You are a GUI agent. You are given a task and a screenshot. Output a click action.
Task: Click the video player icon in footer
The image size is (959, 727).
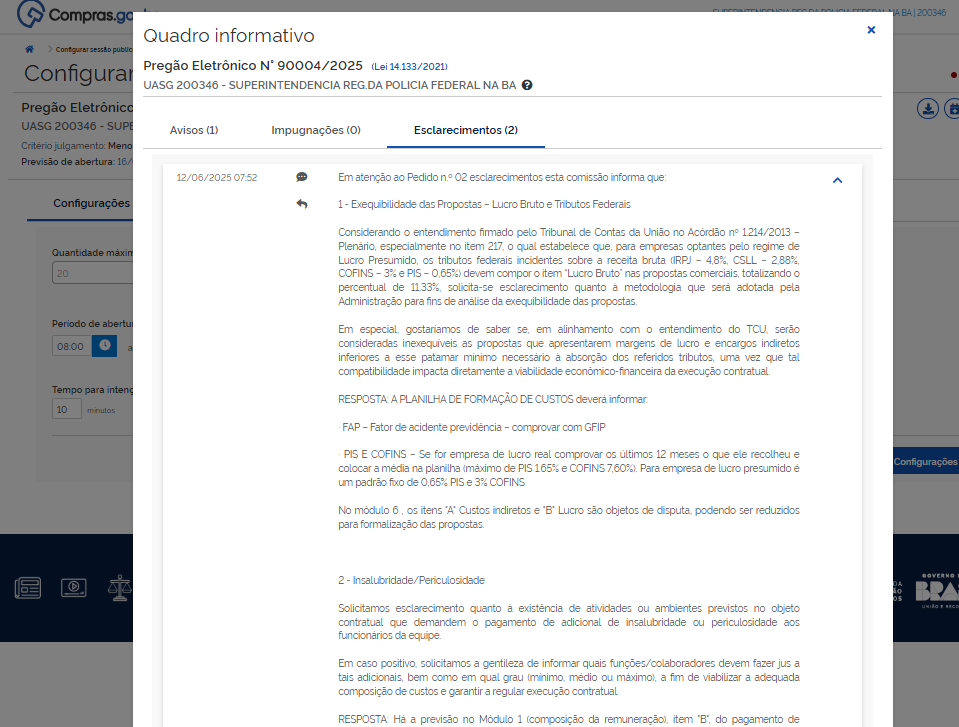coord(73,587)
